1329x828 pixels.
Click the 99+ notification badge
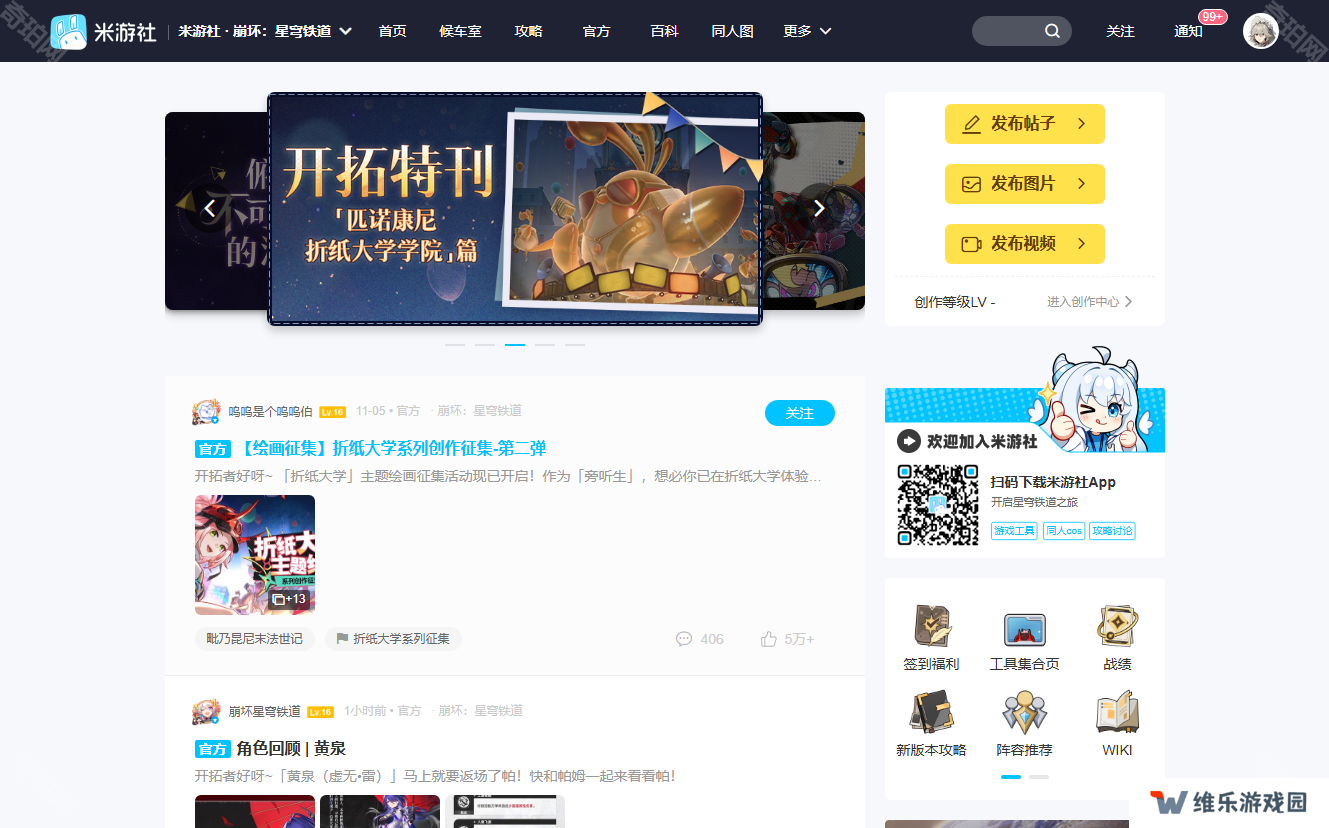pos(1212,17)
